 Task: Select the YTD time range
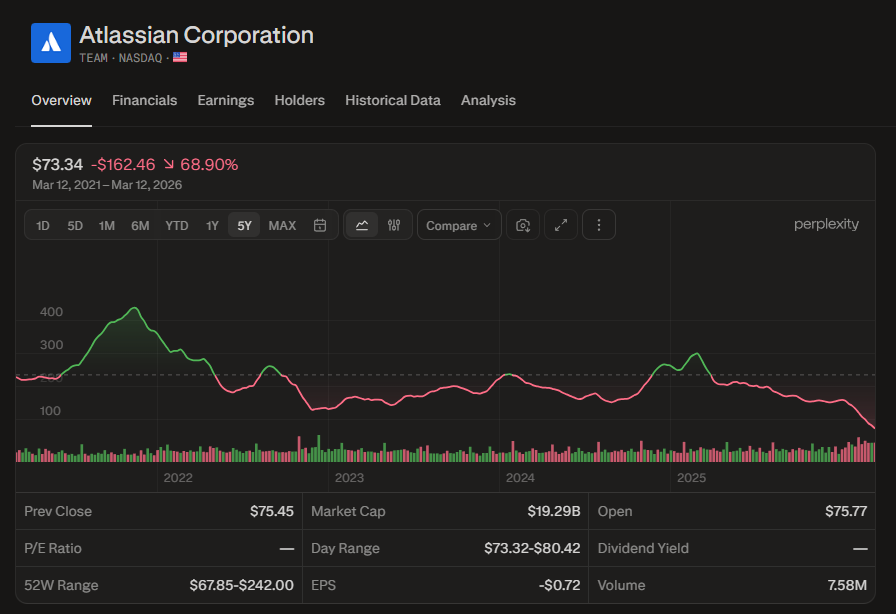coord(177,226)
